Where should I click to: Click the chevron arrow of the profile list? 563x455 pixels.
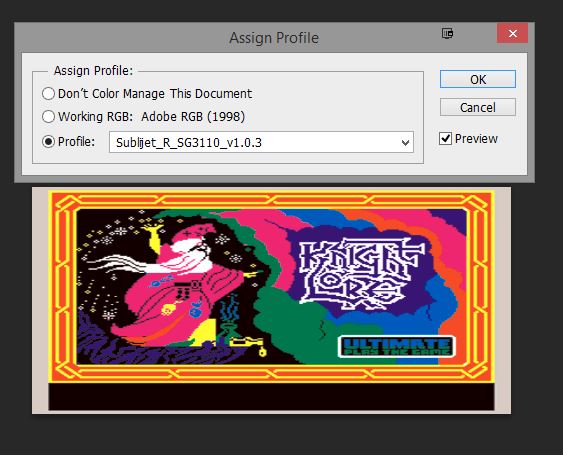[405, 143]
